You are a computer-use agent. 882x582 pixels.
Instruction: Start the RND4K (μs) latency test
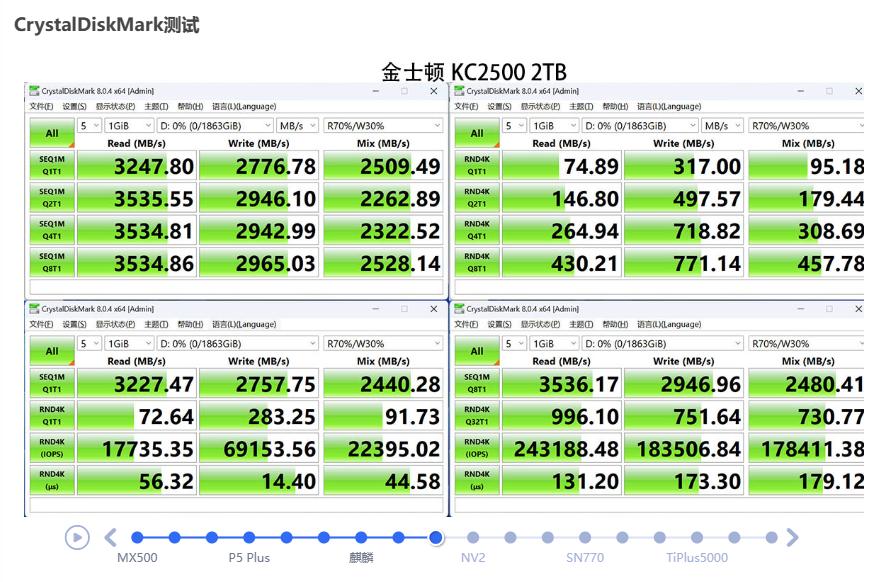tap(51, 480)
